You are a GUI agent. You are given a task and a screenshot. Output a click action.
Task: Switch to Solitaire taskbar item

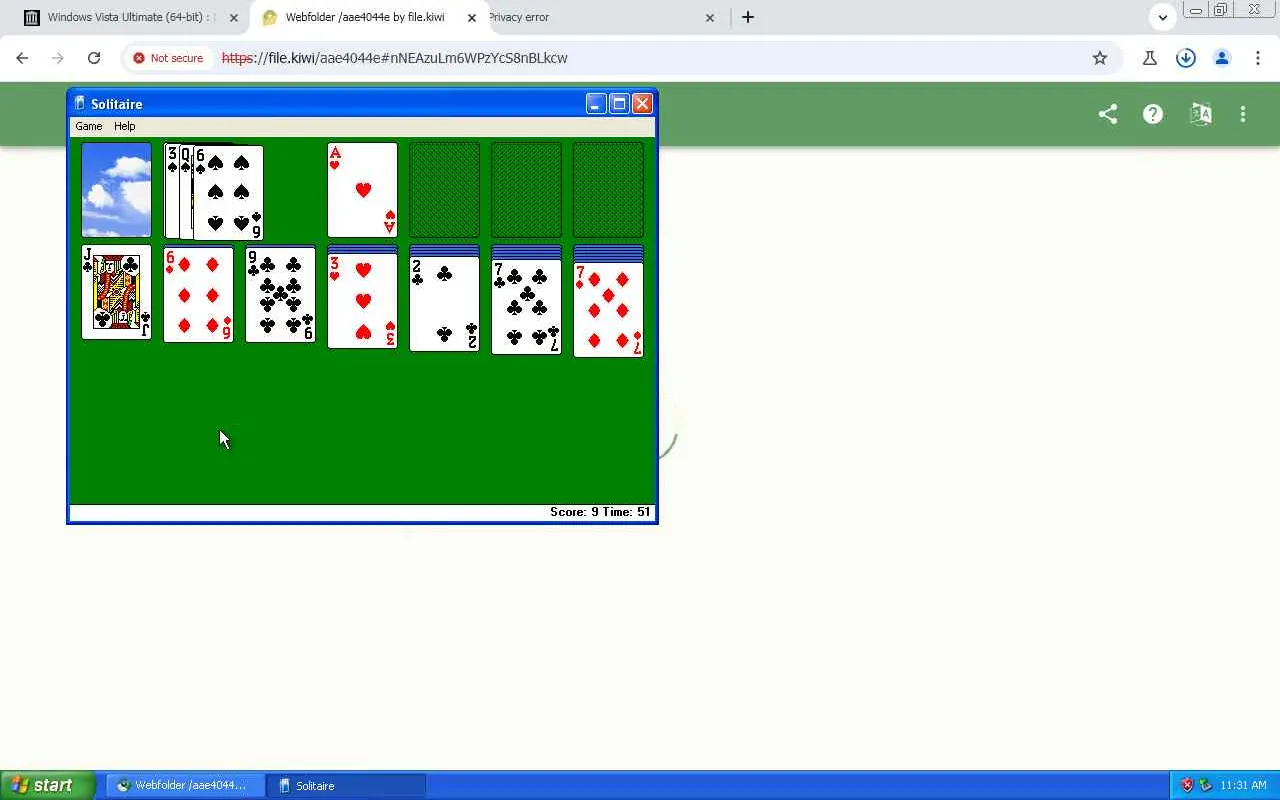[x=347, y=785]
